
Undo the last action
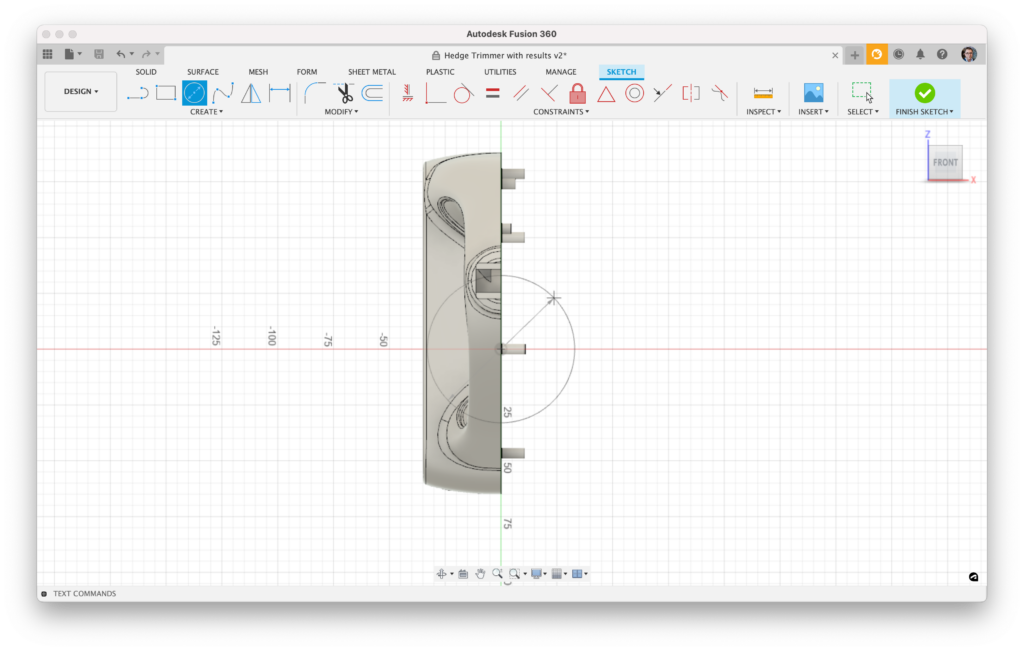point(121,54)
